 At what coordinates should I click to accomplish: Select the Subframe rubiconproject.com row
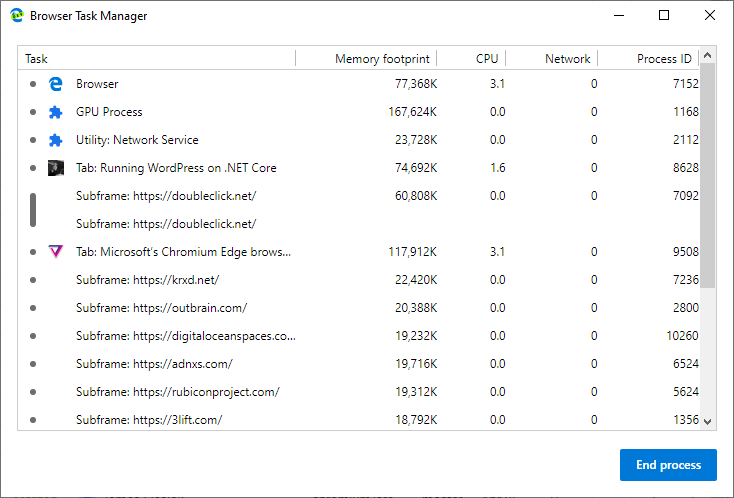point(359,392)
